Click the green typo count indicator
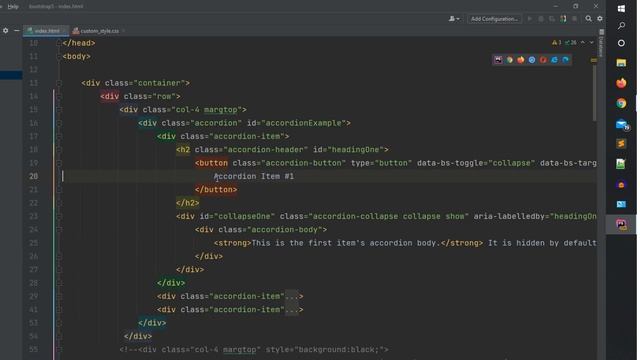640x360 pixels. click(x=571, y=42)
